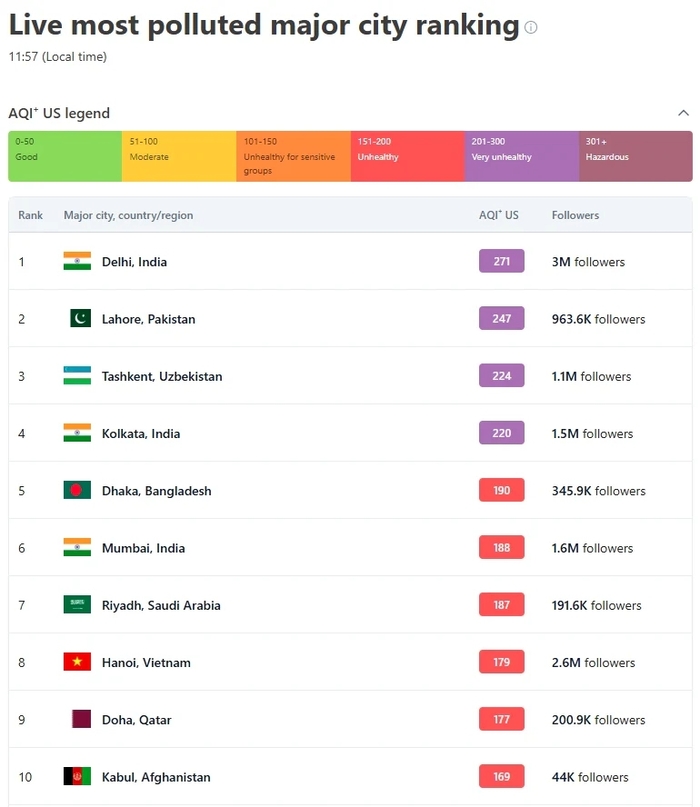
Task: Click the Followers column header
Action: coord(575,215)
